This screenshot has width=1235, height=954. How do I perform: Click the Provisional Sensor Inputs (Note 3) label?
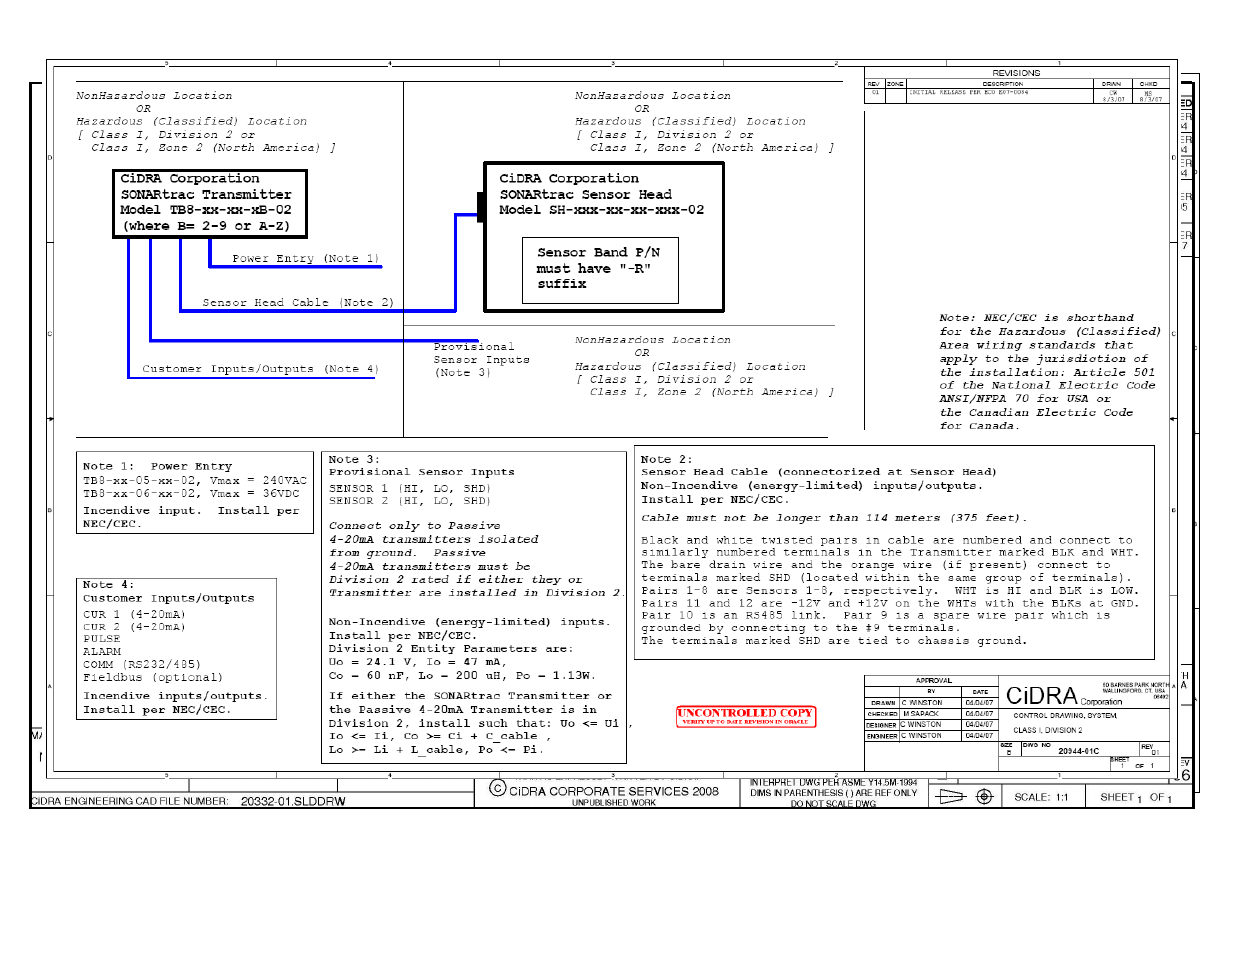click(x=481, y=359)
